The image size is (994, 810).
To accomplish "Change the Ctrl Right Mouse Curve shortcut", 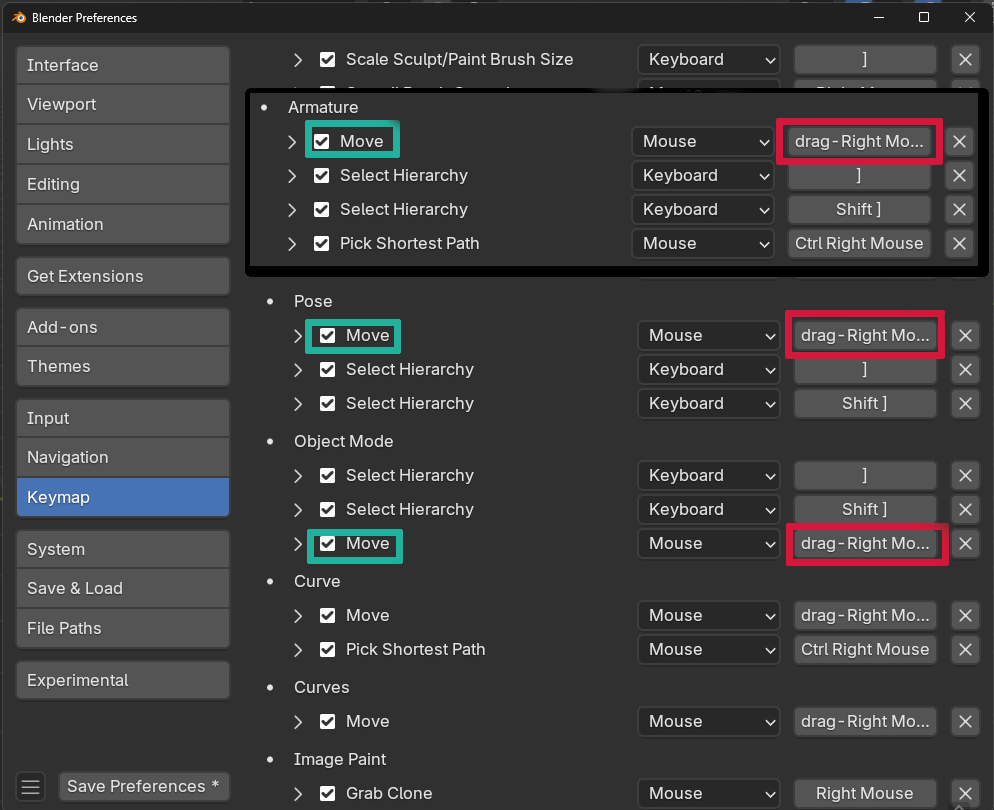I will pyautogui.click(x=864, y=649).
